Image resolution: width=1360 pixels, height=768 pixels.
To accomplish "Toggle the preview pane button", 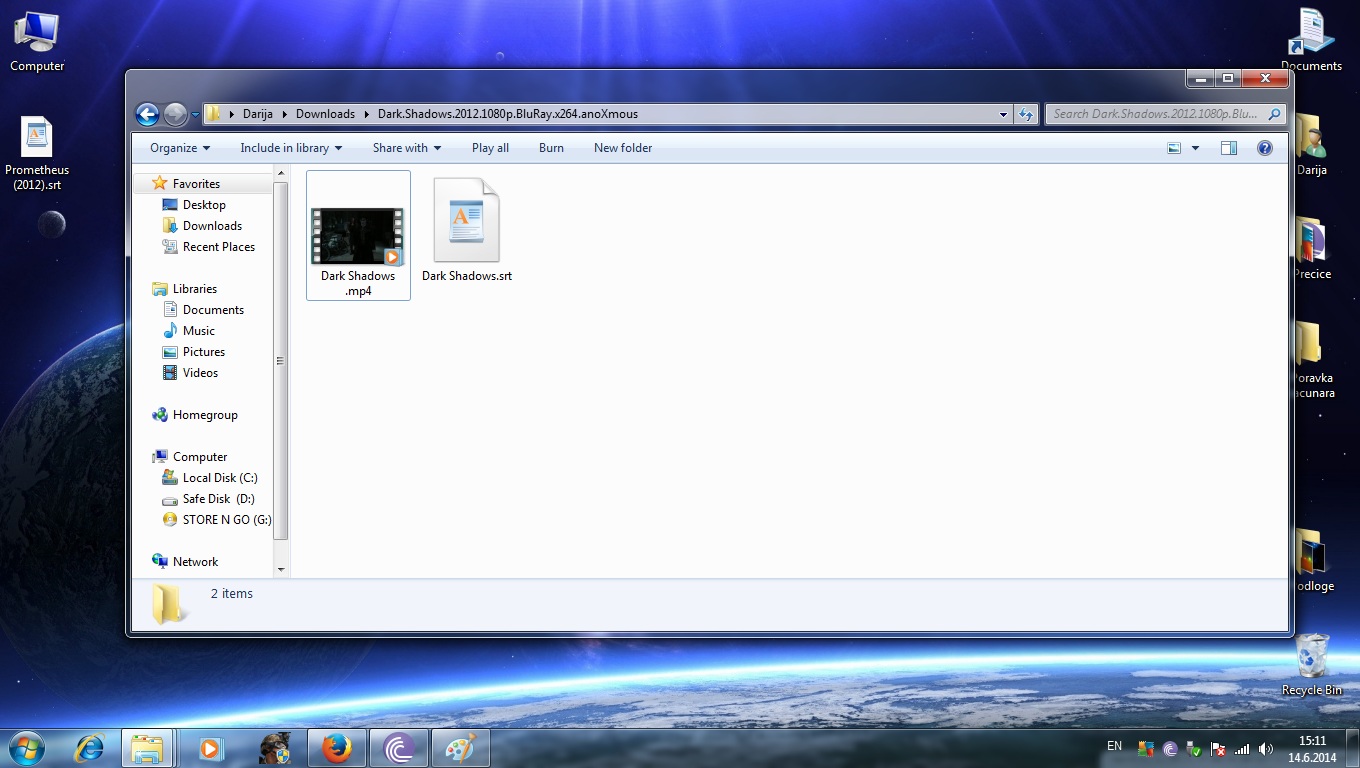I will tap(1229, 148).
